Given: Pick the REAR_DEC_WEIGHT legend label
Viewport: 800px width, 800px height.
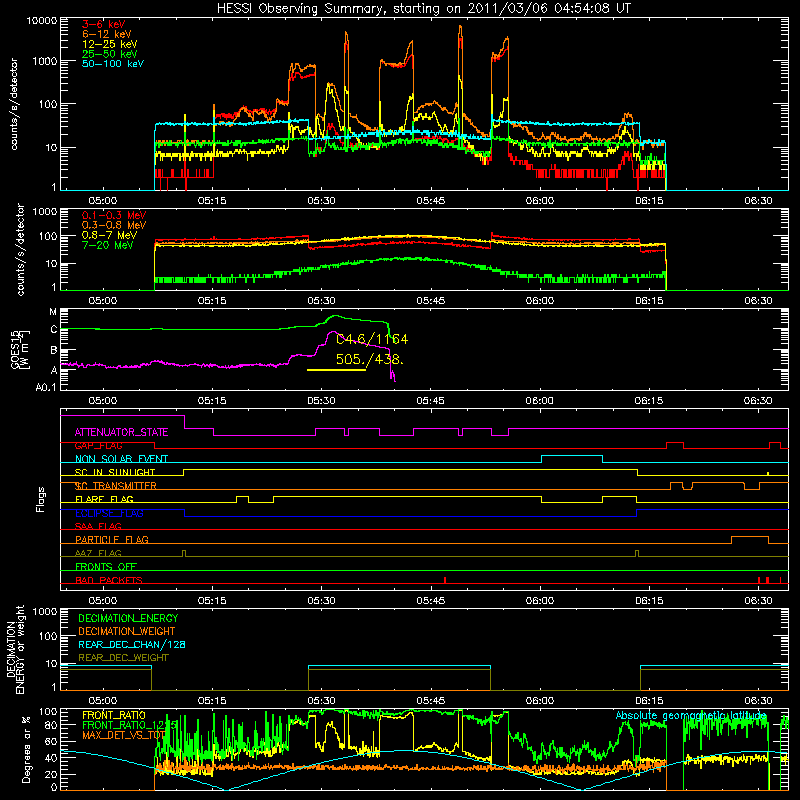Looking at the screenshot, I should (123, 658).
